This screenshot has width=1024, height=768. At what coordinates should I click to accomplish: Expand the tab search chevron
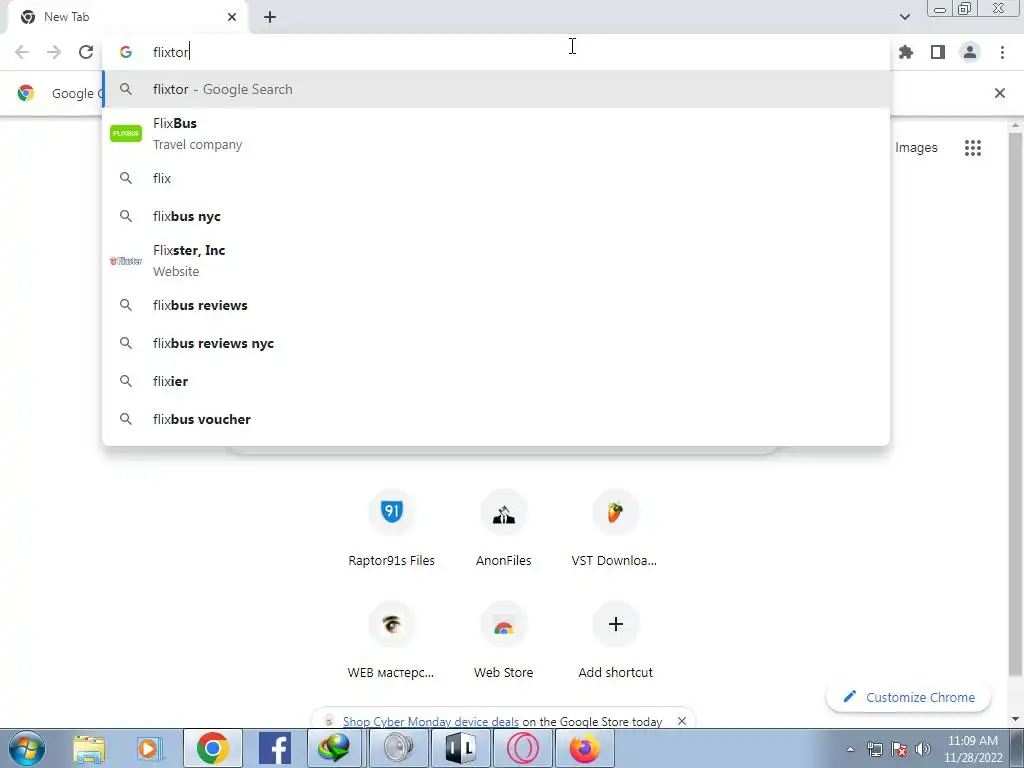(x=904, y=17)
